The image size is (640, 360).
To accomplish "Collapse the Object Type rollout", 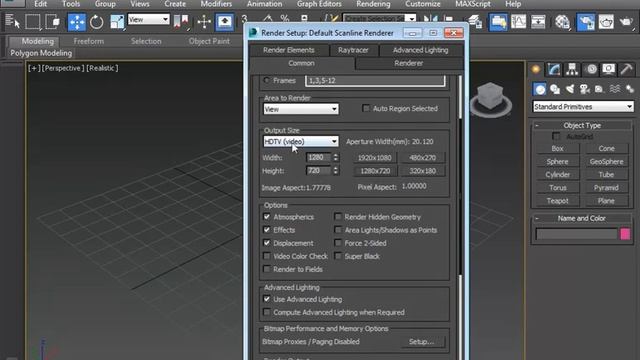I will (x=582, y=125).
